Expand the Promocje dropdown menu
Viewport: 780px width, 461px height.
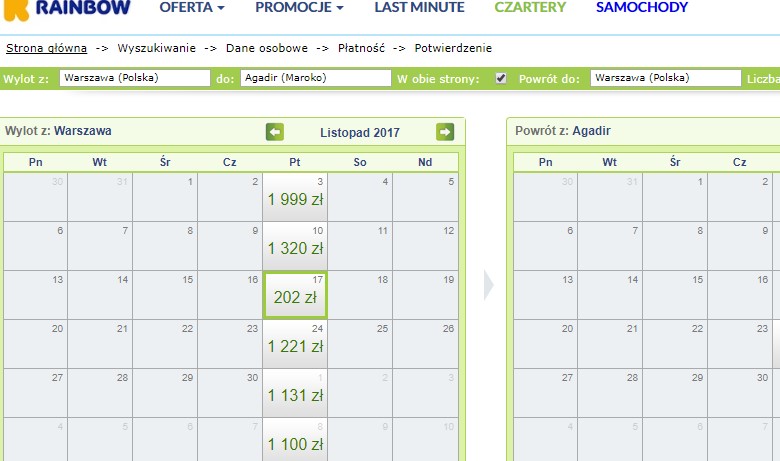point(299,8)
